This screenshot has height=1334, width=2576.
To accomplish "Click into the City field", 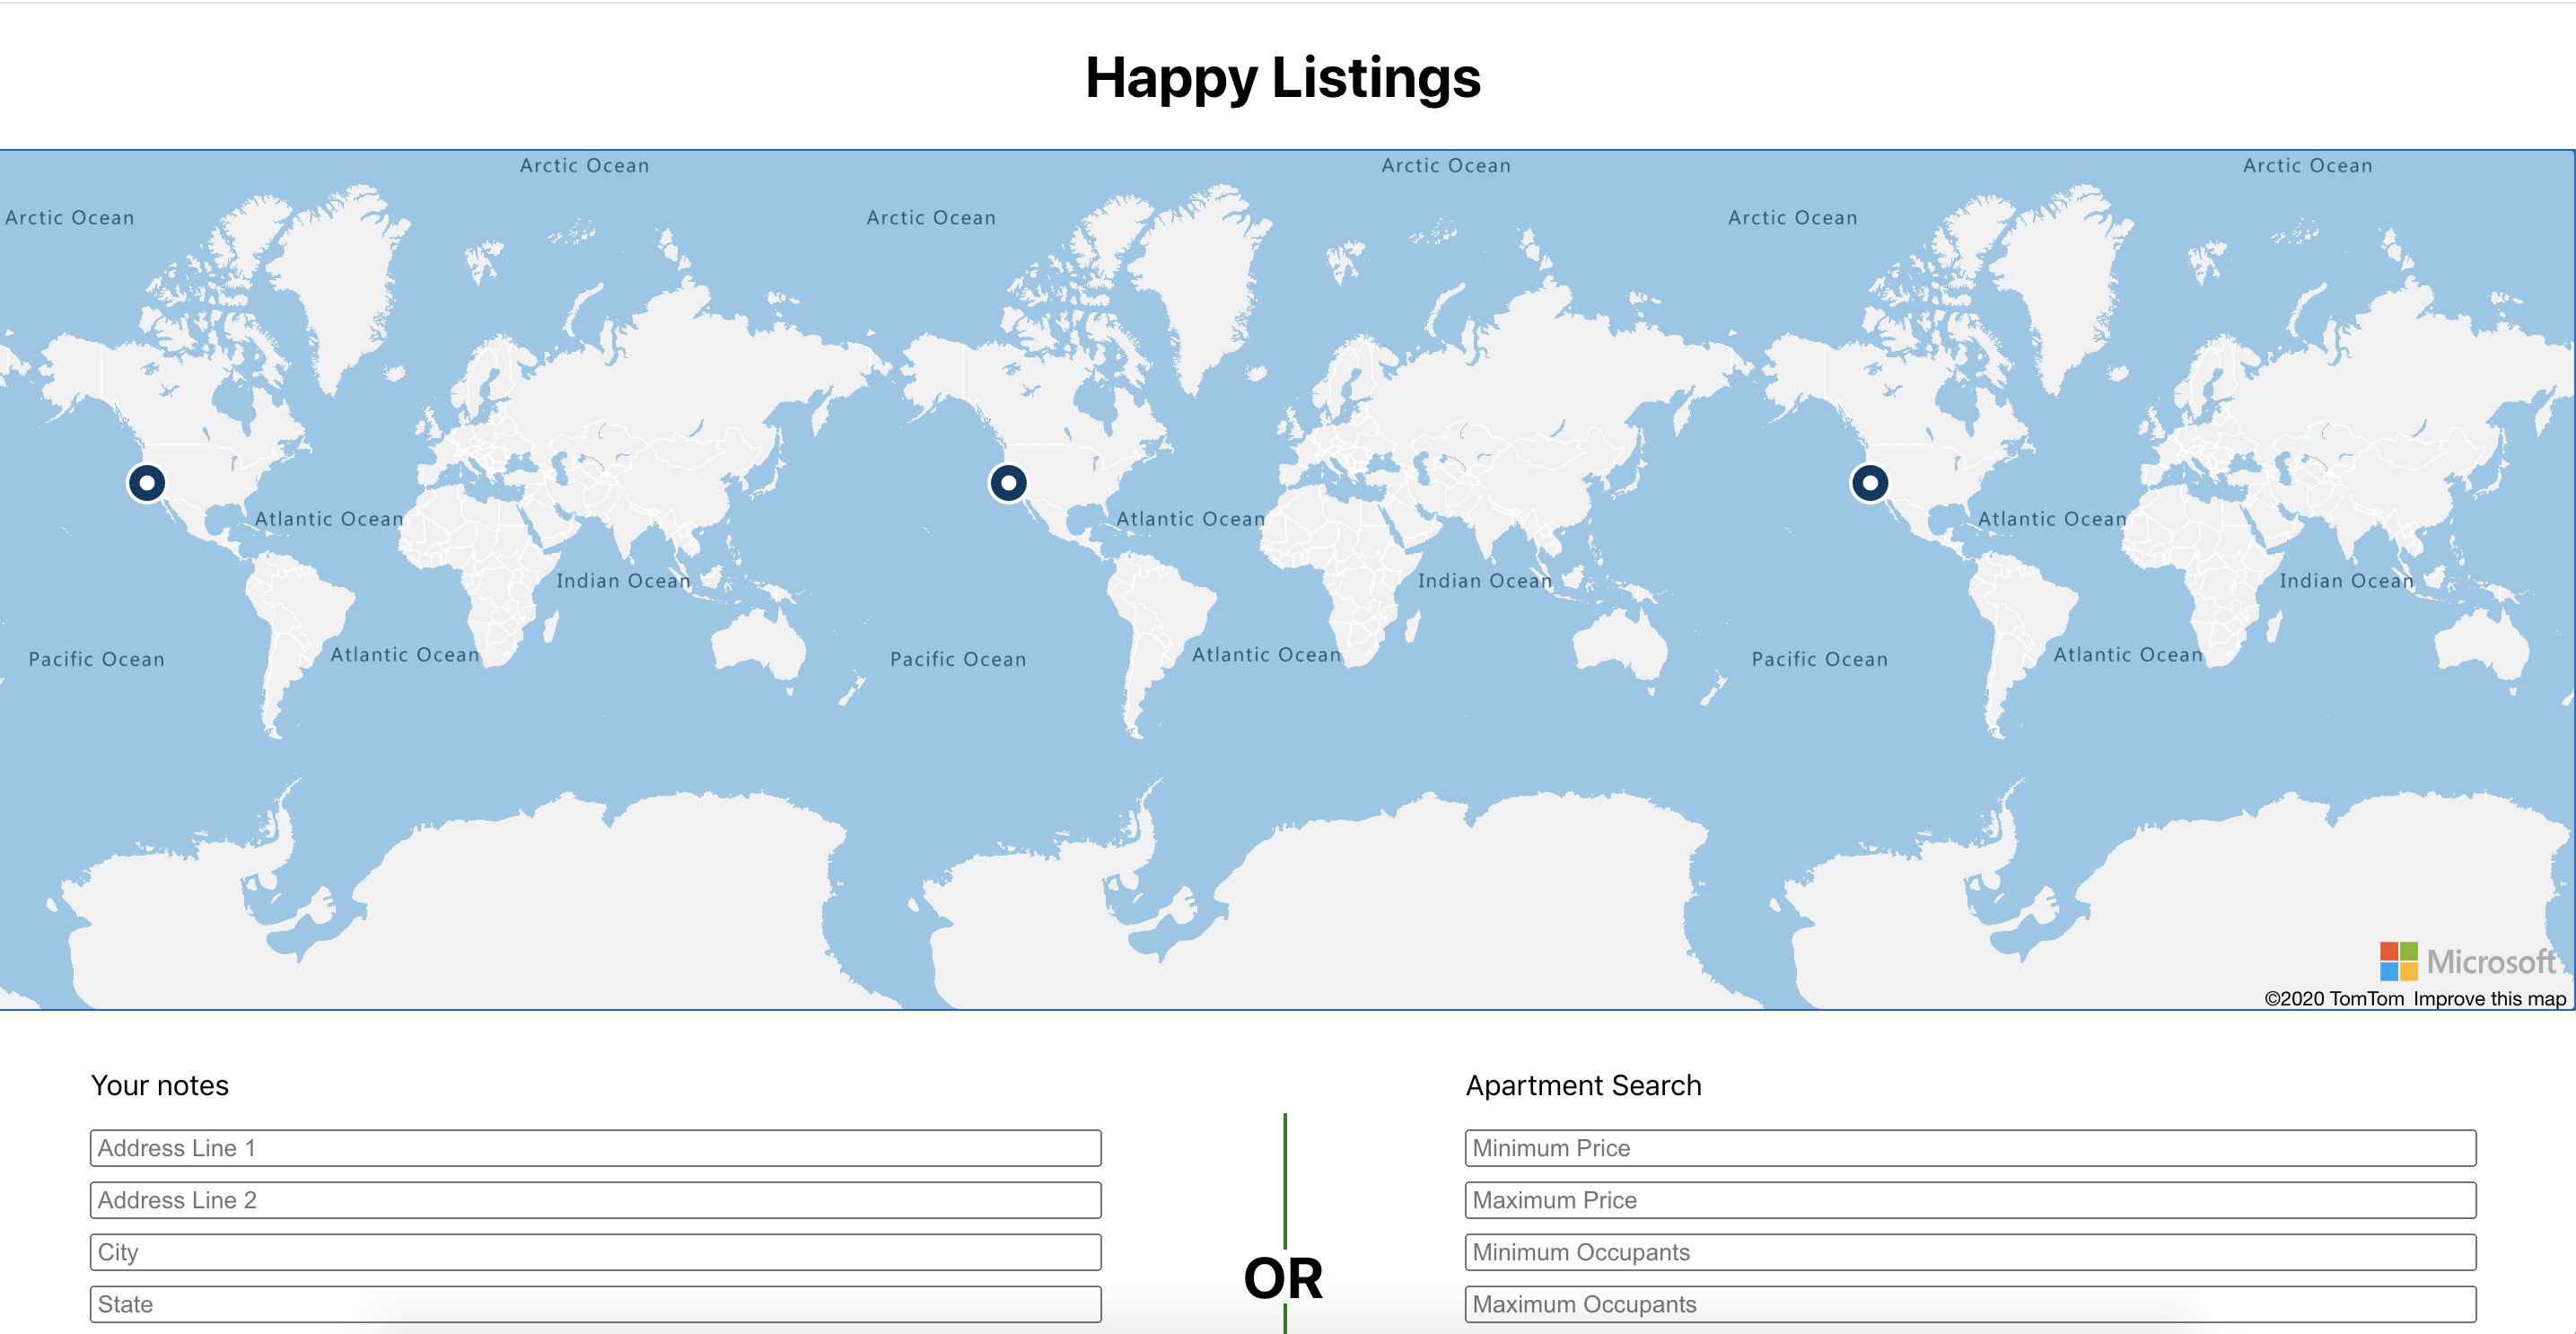I will coord(595,1252).
